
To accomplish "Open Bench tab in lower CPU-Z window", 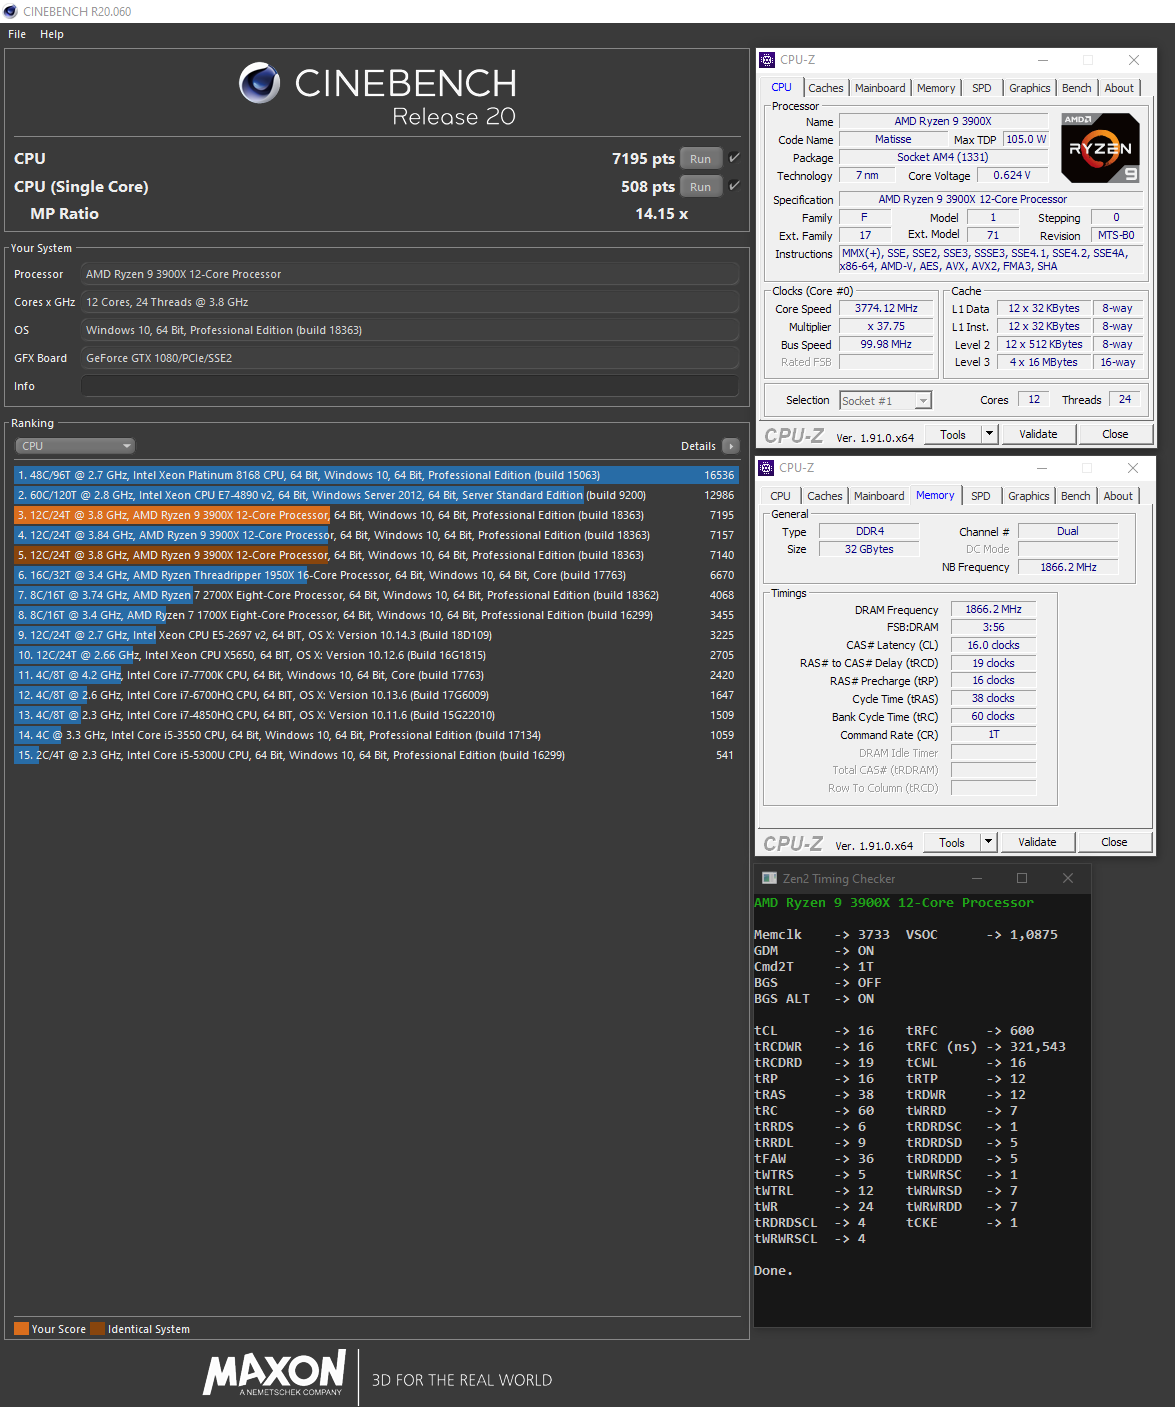I will point(1076,496).
